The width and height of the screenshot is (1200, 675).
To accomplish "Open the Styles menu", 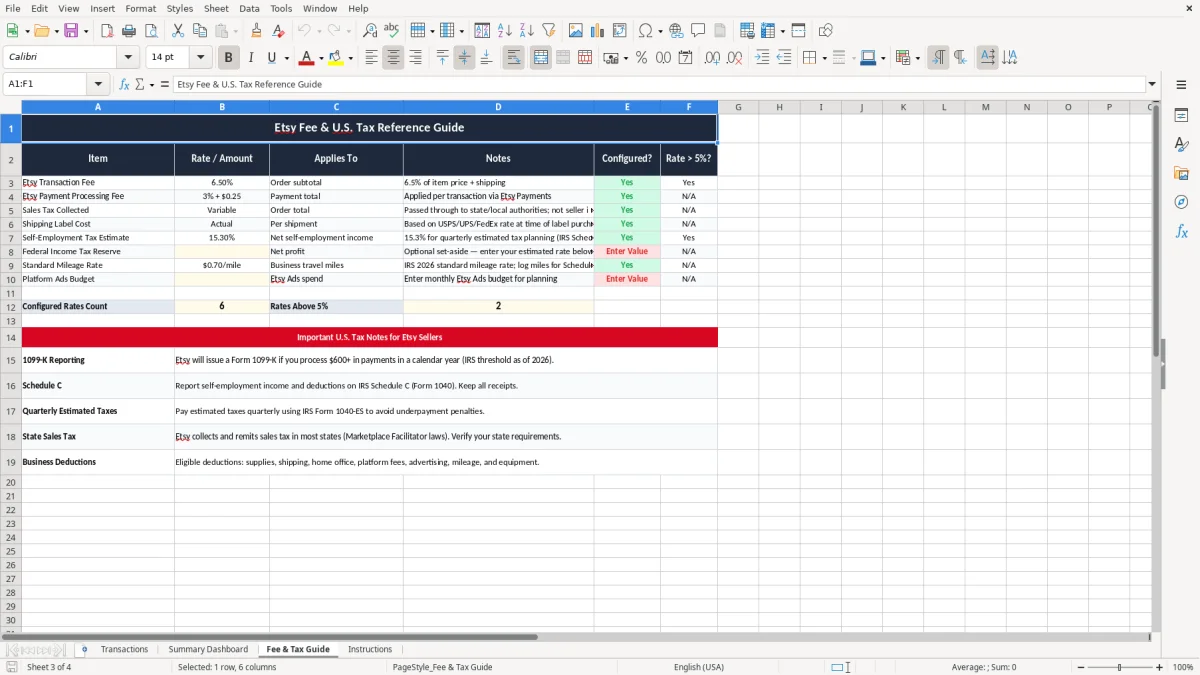I will click(180, 8).
